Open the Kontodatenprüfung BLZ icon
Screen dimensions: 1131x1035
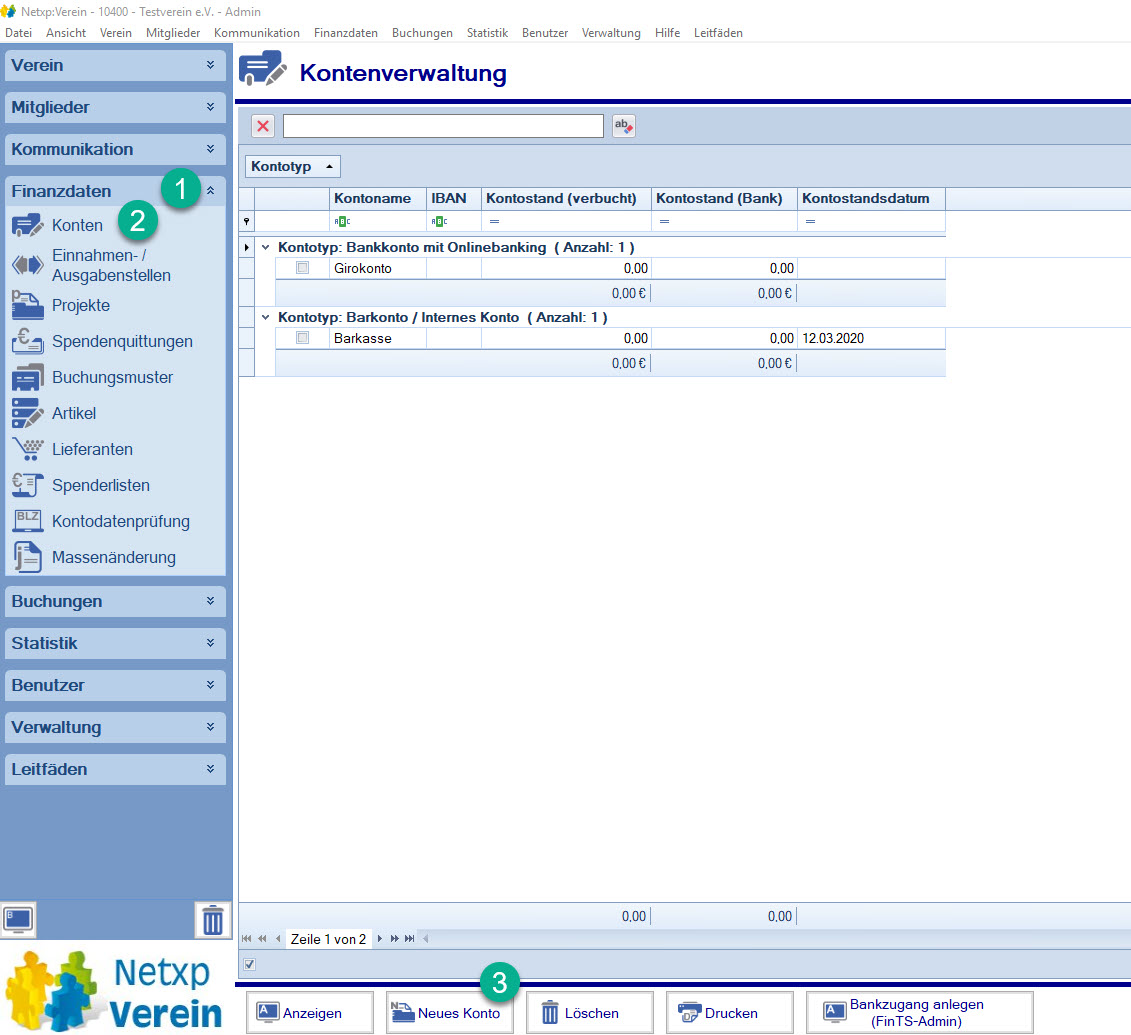click(x=27, y=521)
